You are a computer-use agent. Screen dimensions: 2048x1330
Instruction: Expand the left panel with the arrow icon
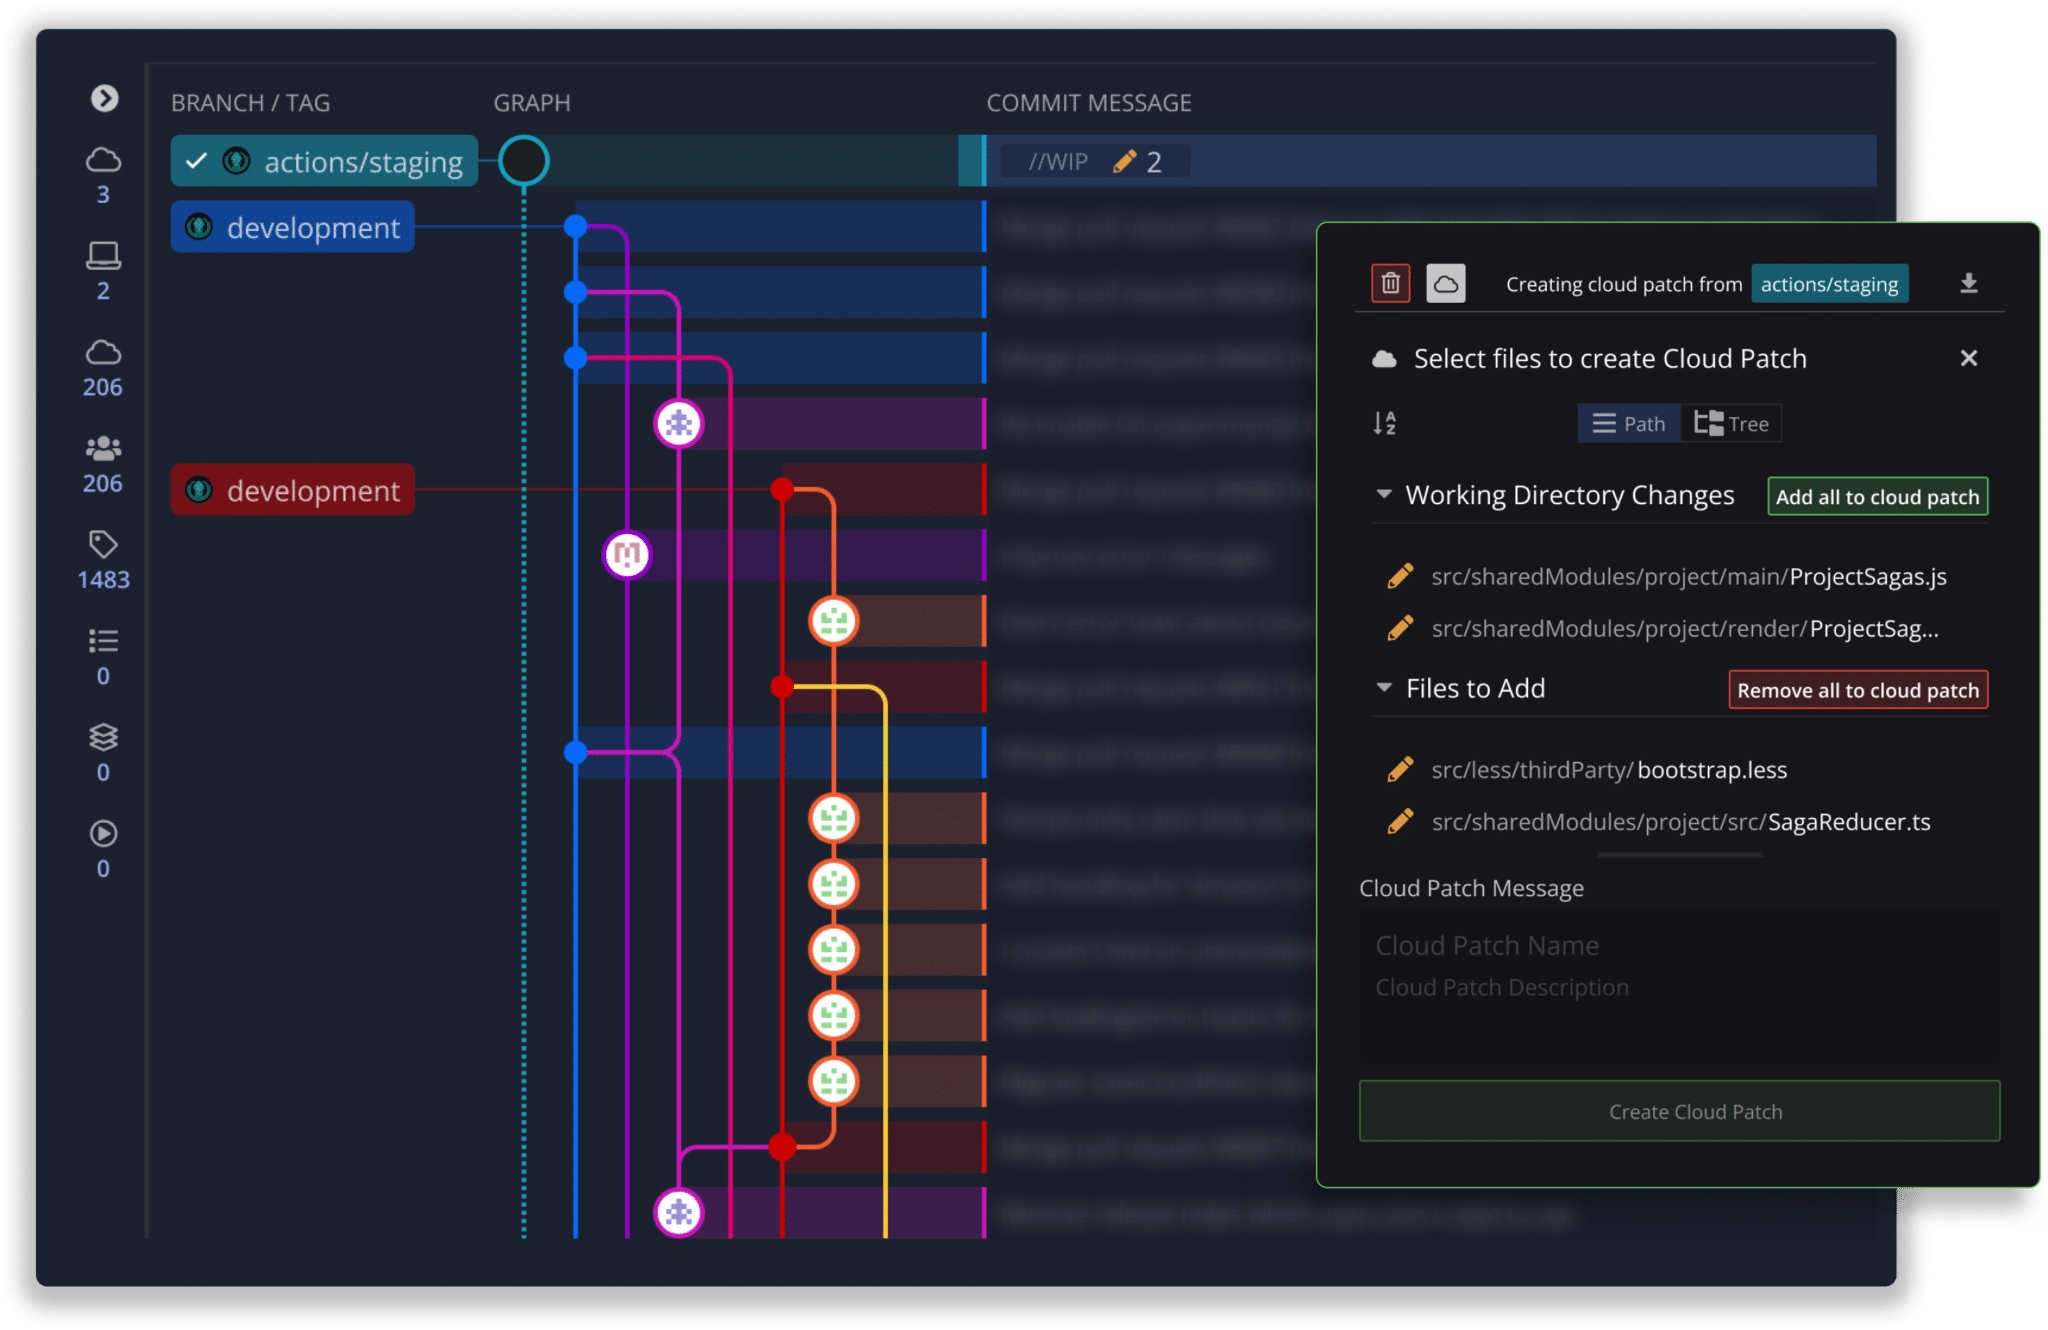(104, 98)
